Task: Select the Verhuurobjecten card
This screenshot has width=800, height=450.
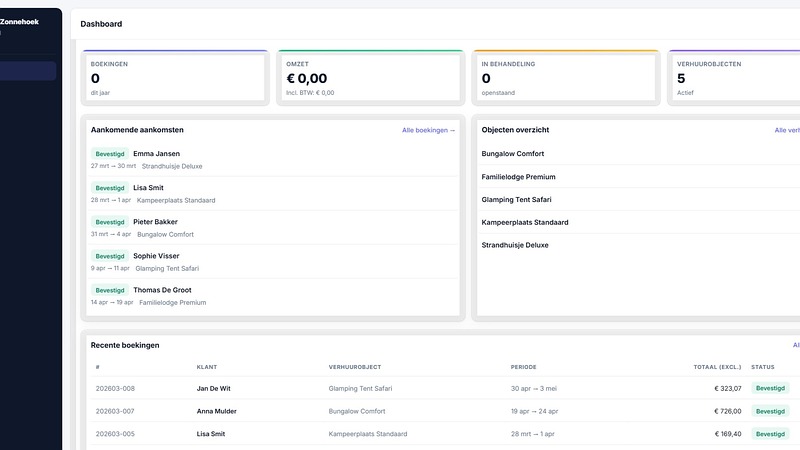Action: [735, 77]
